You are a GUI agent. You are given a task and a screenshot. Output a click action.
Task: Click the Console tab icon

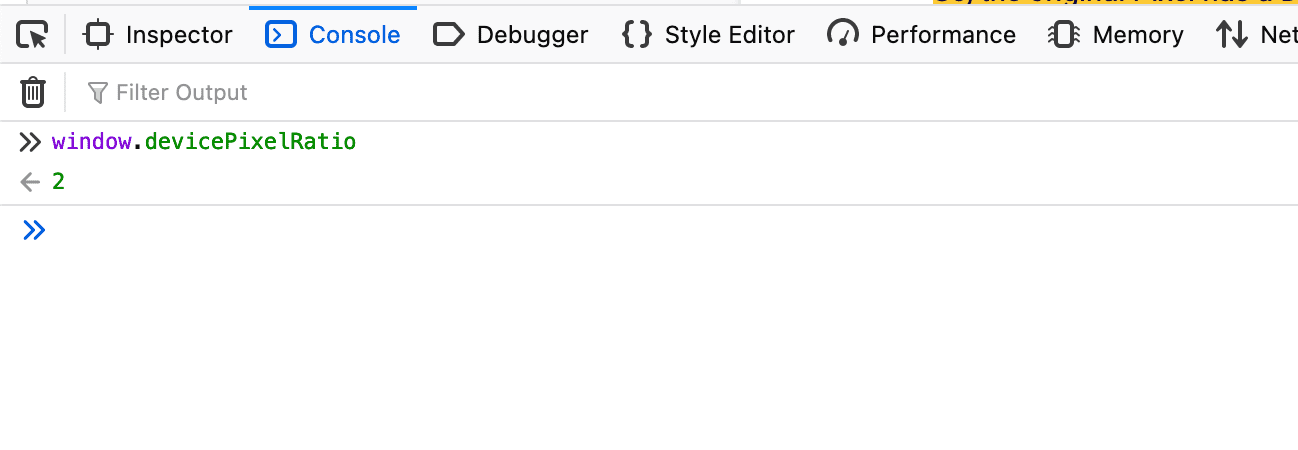pyautogui.click(x=281, y=36)
